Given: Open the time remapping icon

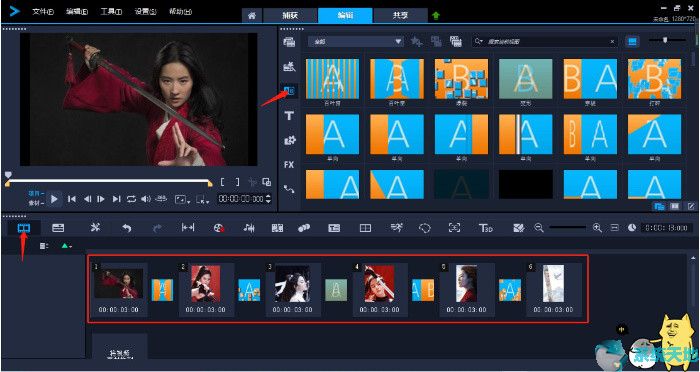Looking at the screenshot, I should 395,228.
